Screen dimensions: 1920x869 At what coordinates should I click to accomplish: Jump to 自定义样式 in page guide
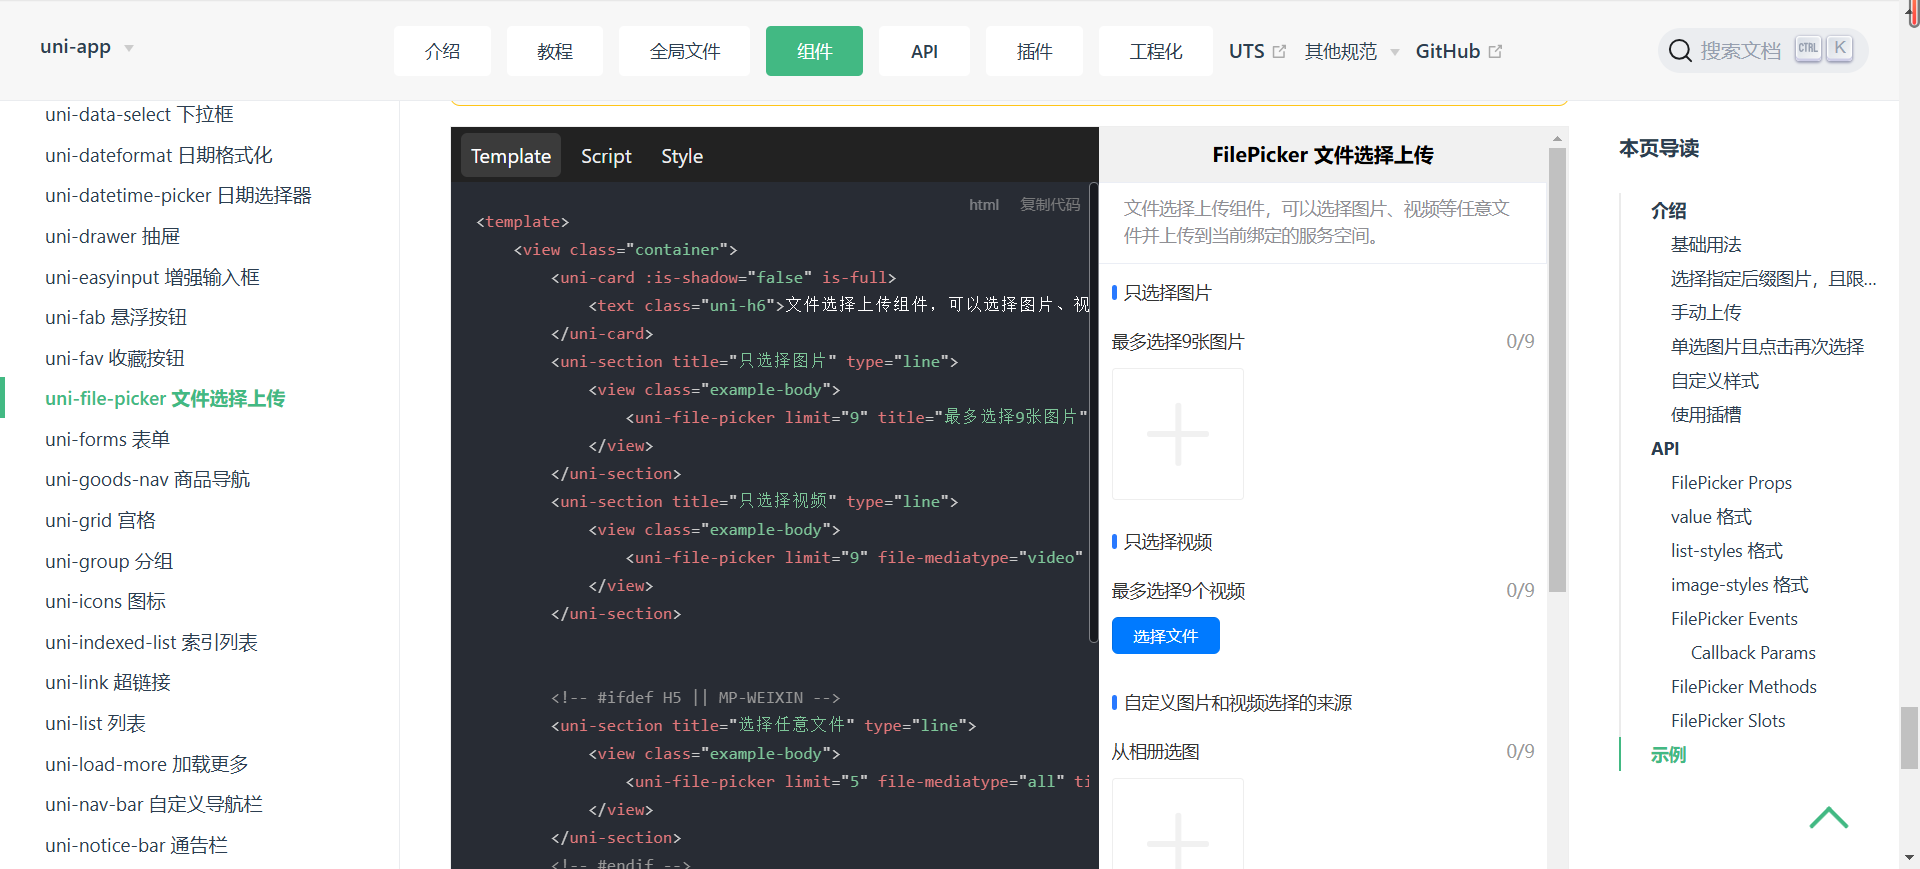[1715, 380]
